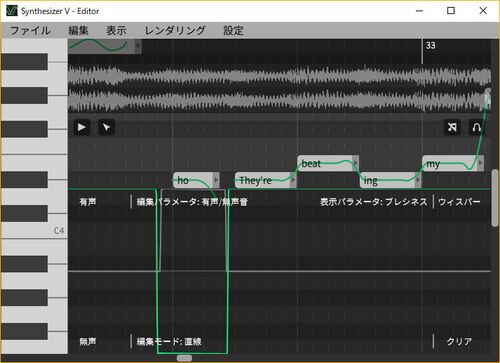
Task: Click the arrow handle on "beat" note
Action: click(x=356, y=163)
